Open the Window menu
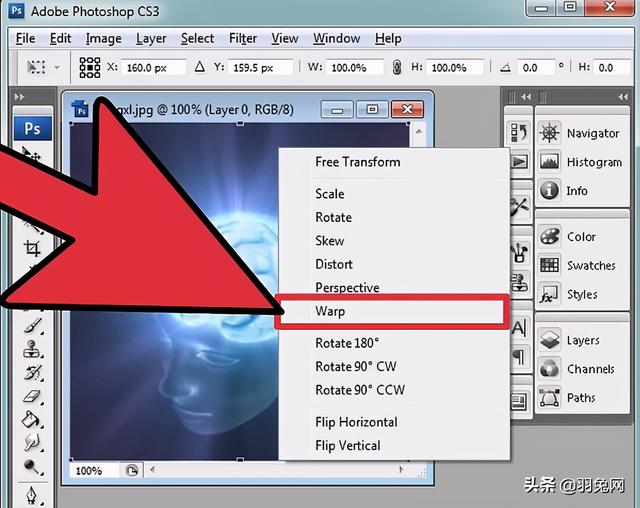640x508 pixels. click(336, 38)
